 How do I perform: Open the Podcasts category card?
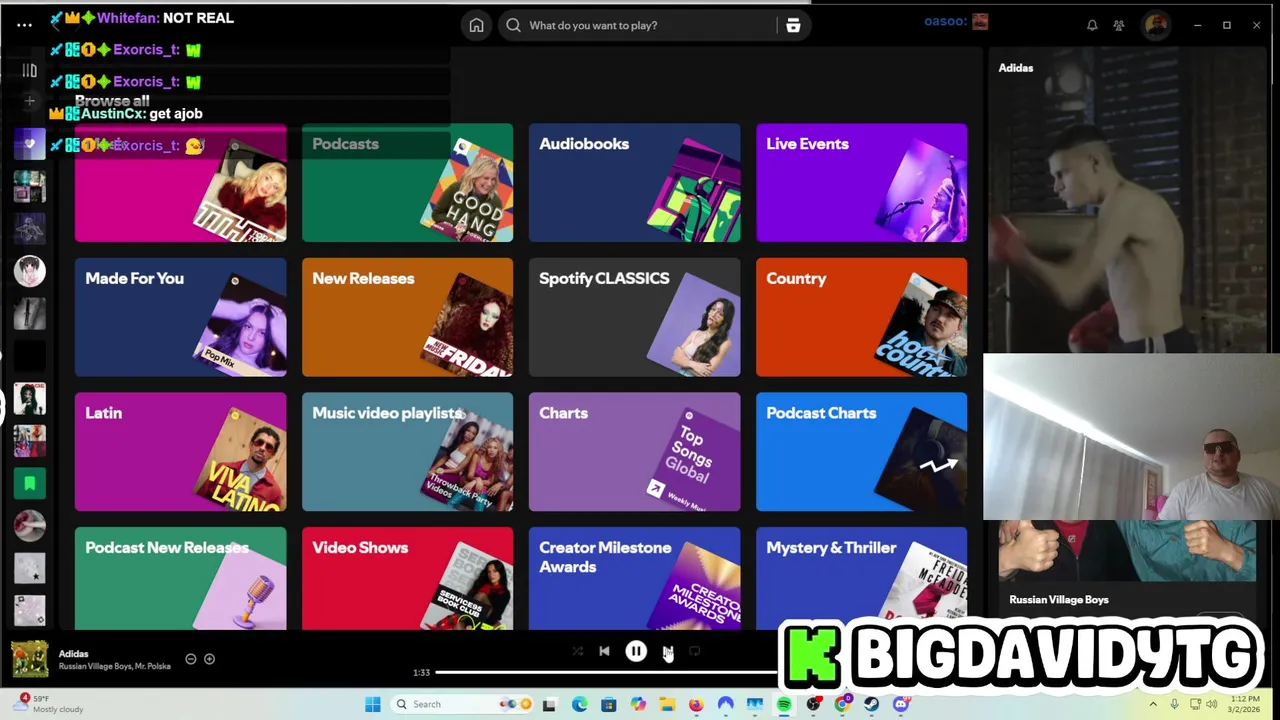(x=407, y=183)
